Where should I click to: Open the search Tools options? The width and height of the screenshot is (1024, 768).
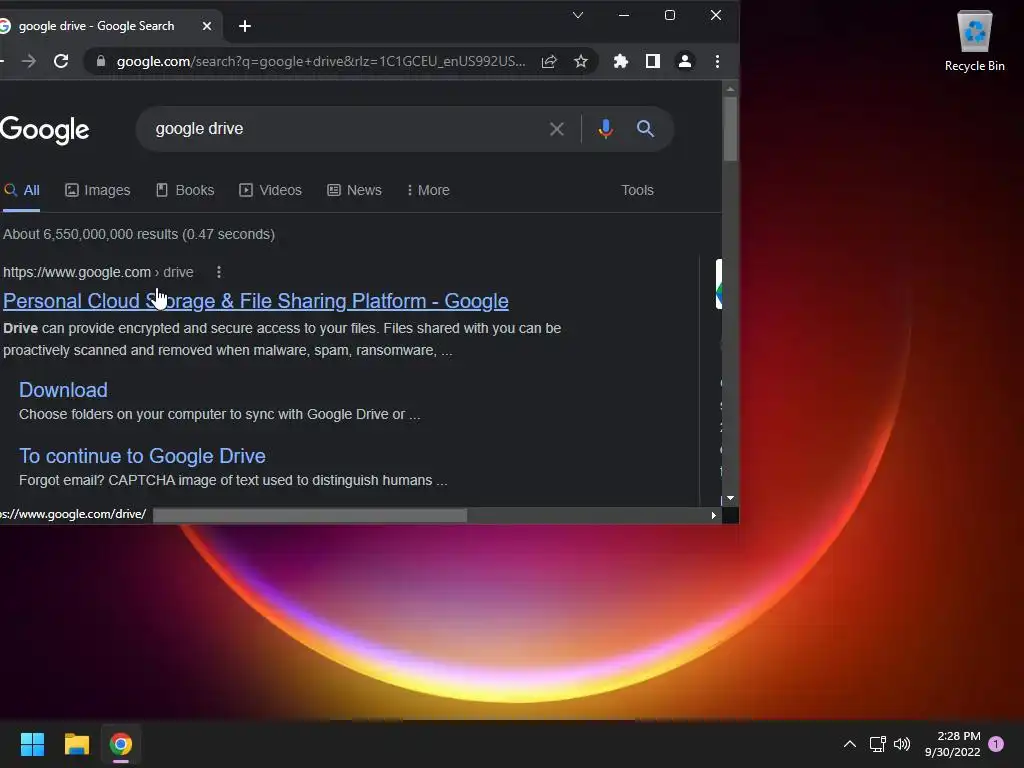click(637, 190)
